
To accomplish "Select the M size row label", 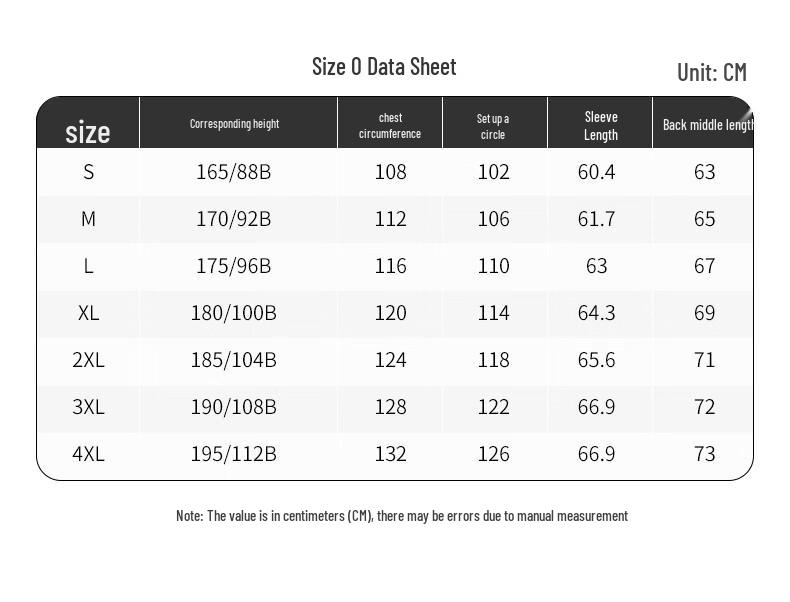I will tap(89, 219).
